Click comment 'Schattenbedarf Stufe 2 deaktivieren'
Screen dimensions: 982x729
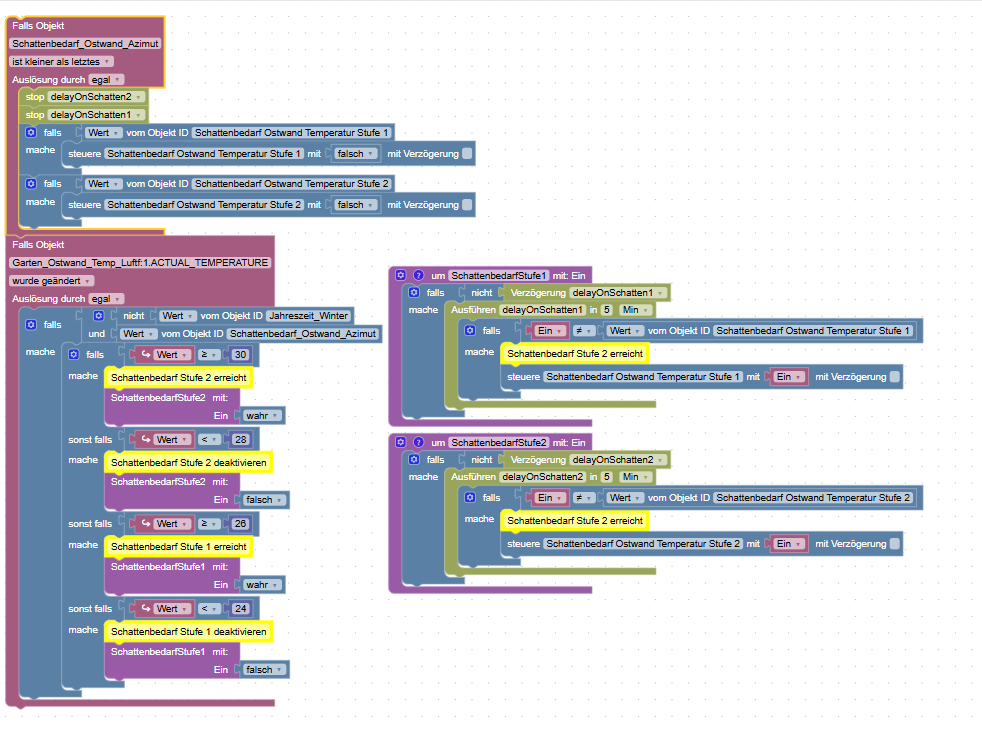[189, 462]
